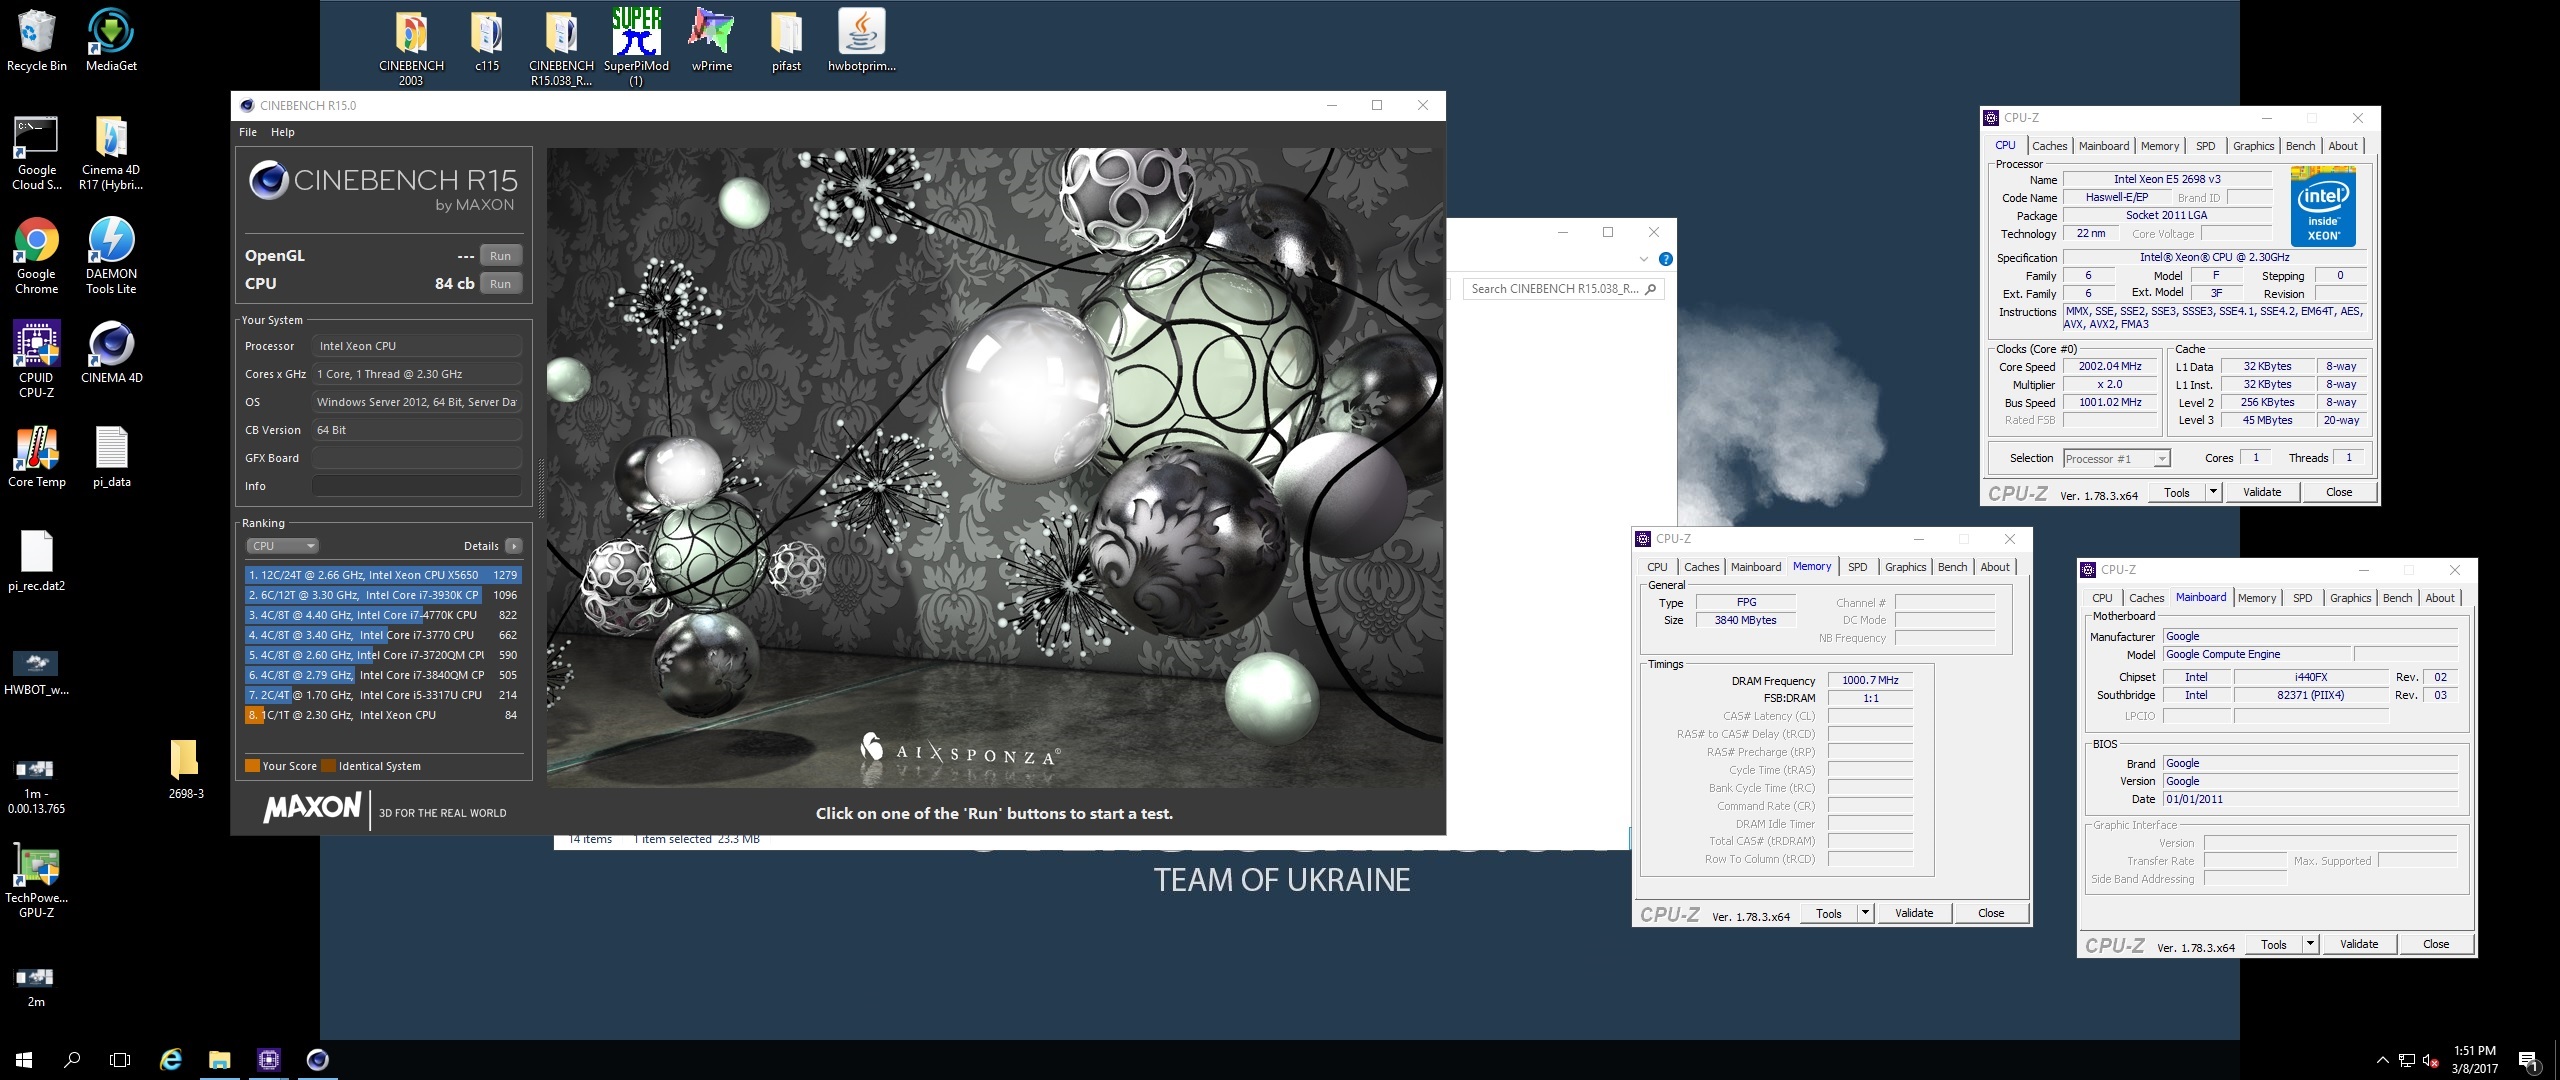
Task: Launch the wPrime desktop icon
Action: point(712,40)
